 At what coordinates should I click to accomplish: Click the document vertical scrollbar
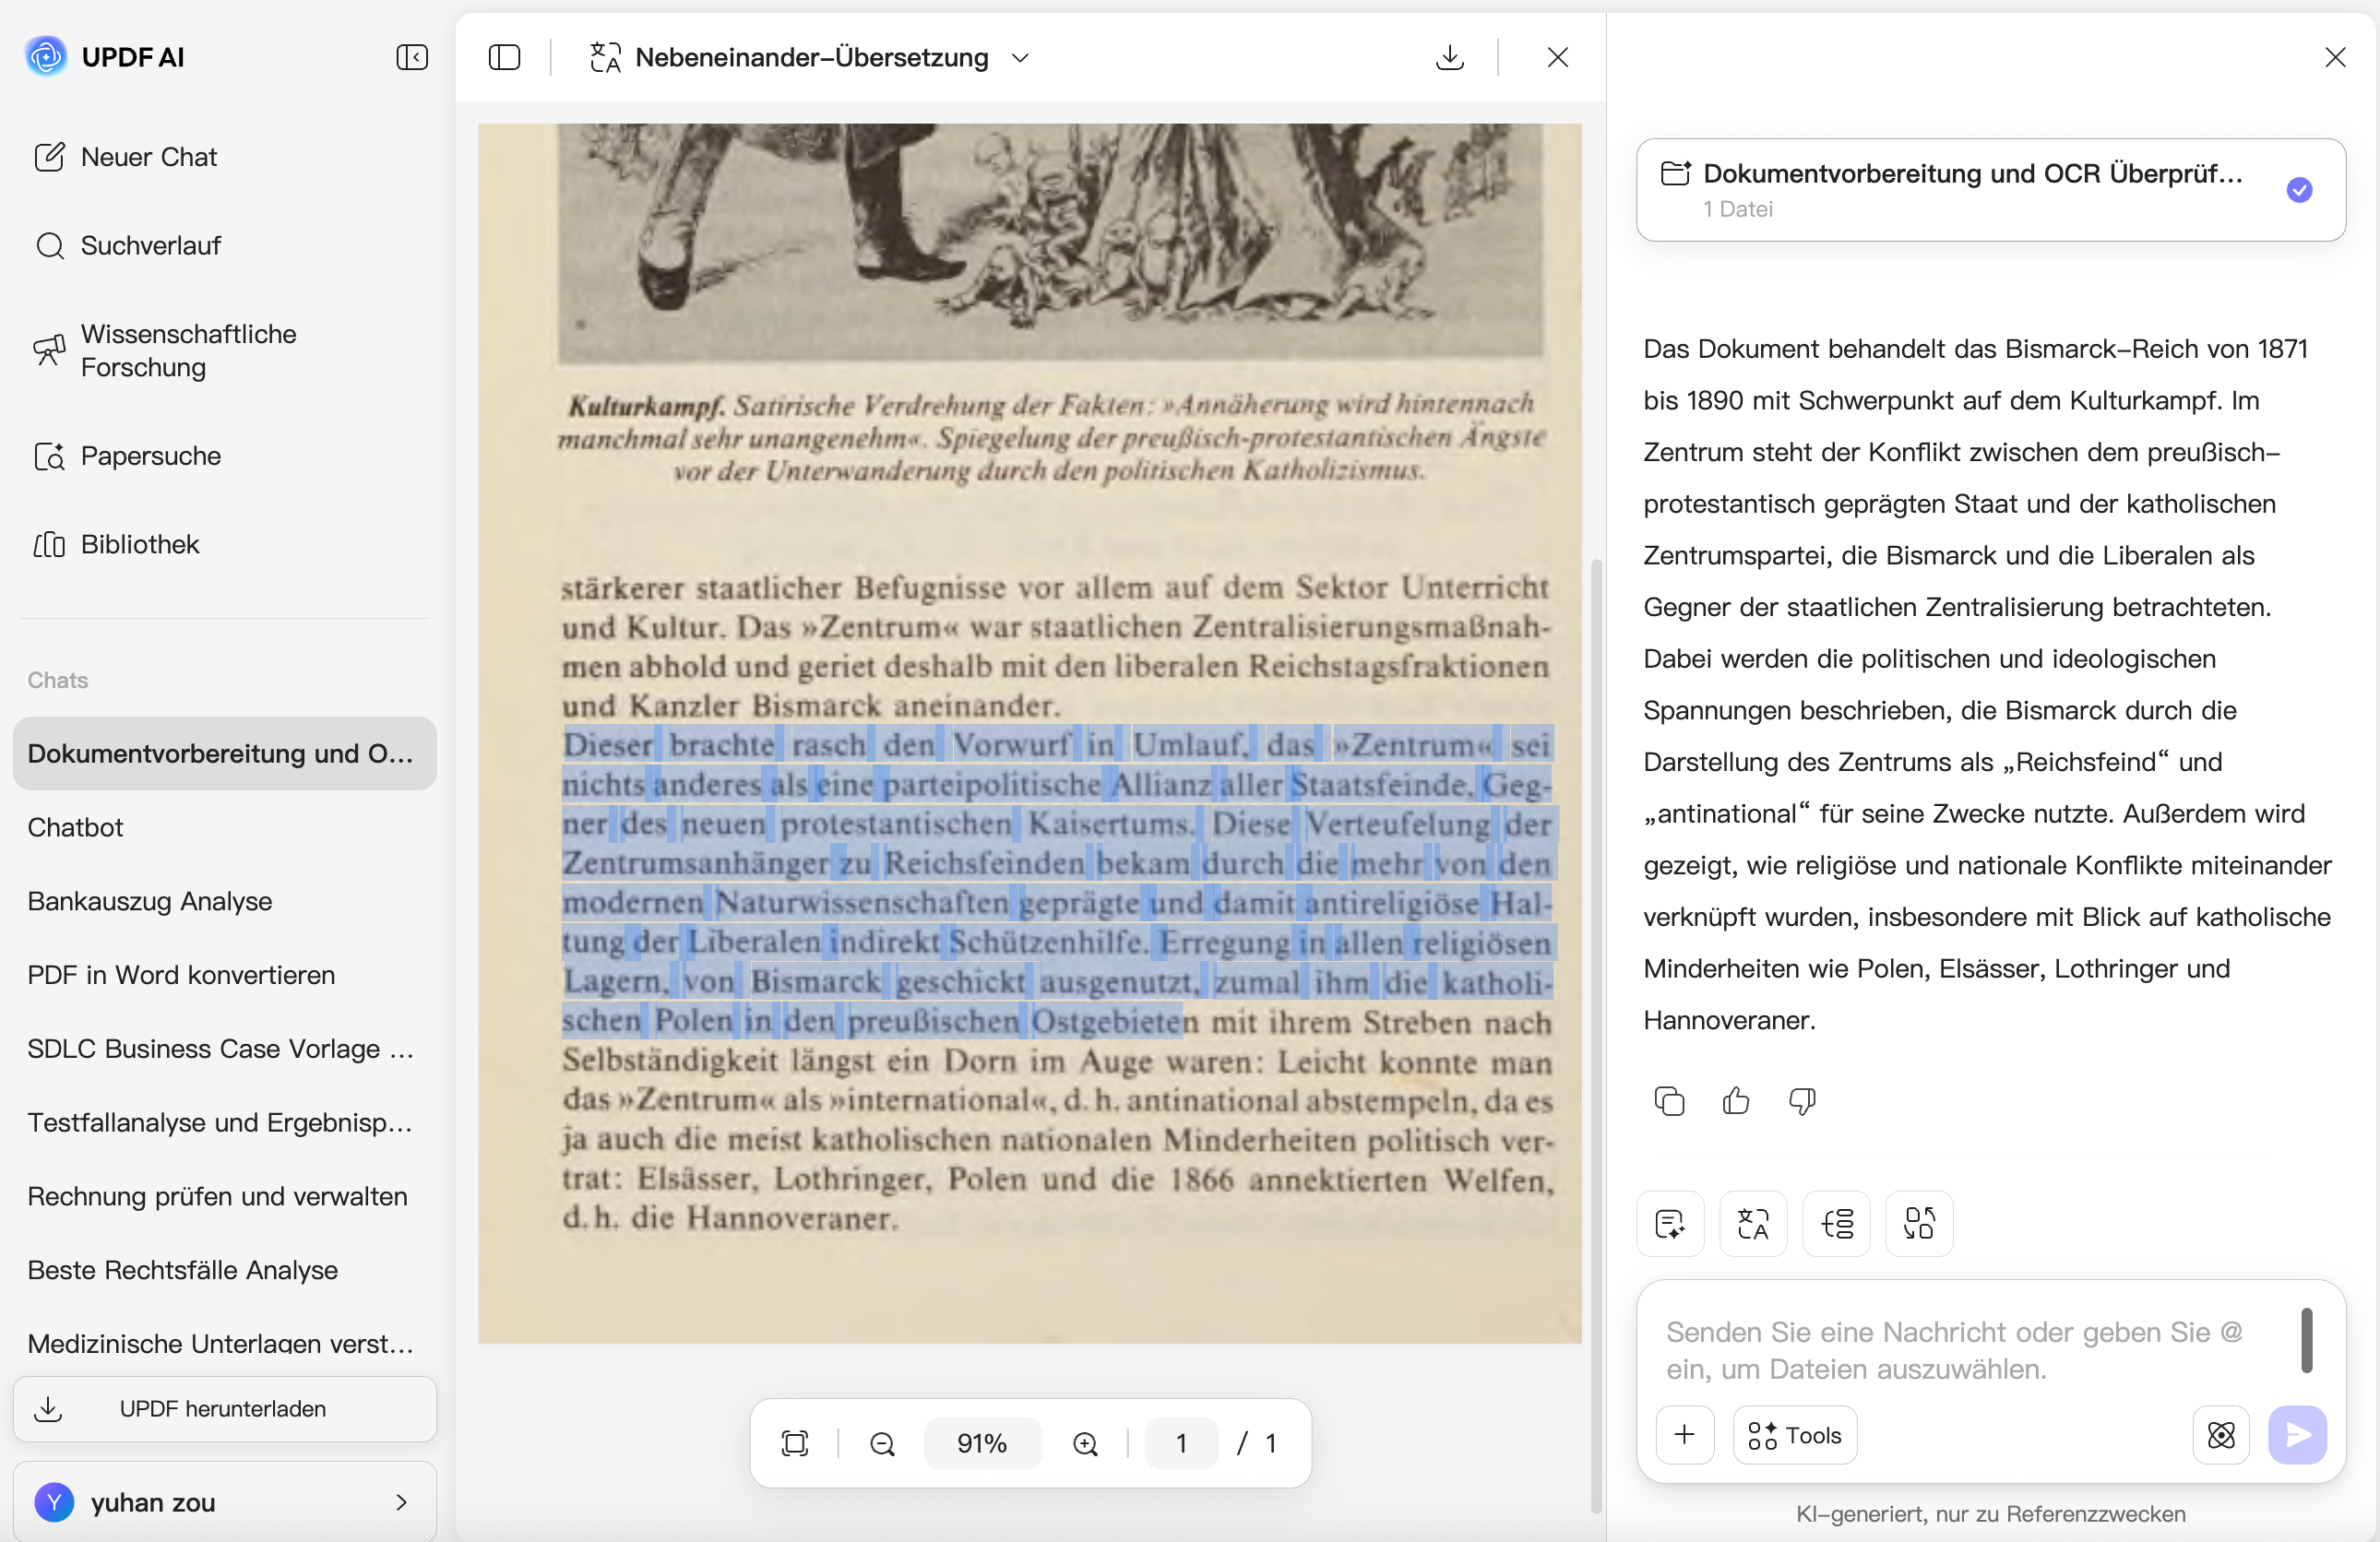click(1596, 1035)
